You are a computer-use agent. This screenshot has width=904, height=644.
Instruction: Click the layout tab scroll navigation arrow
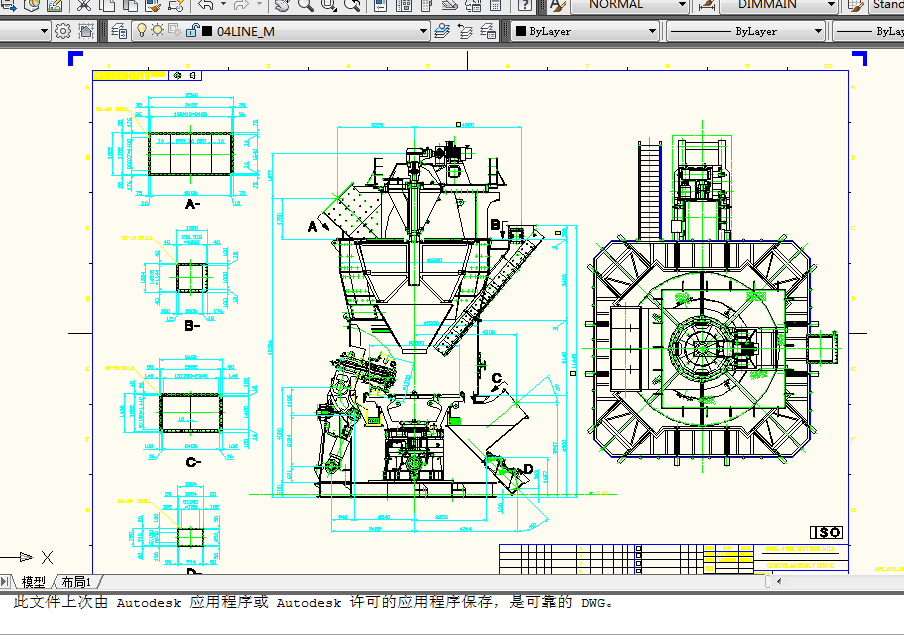coord(5,582)
